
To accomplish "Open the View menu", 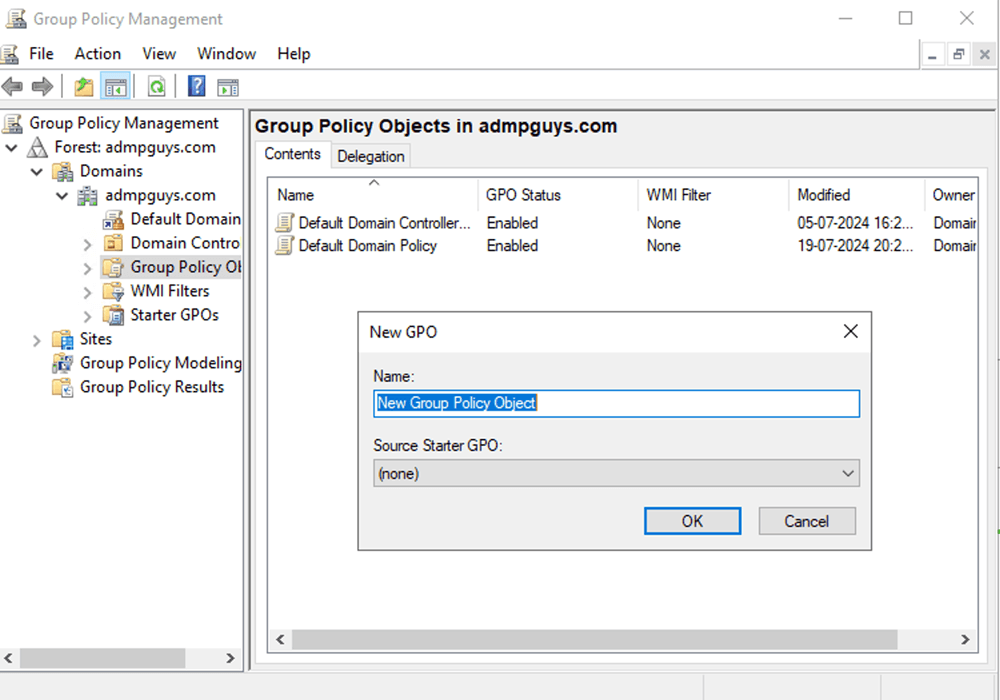I will 158,54.
